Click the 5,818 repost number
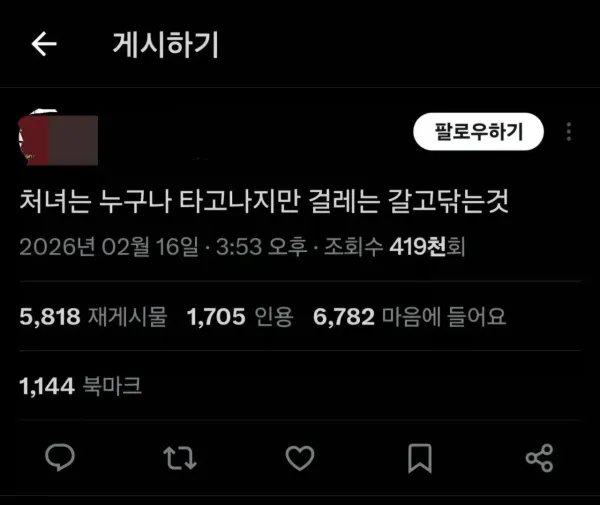600x505 pixels. [x=50, y=317]
